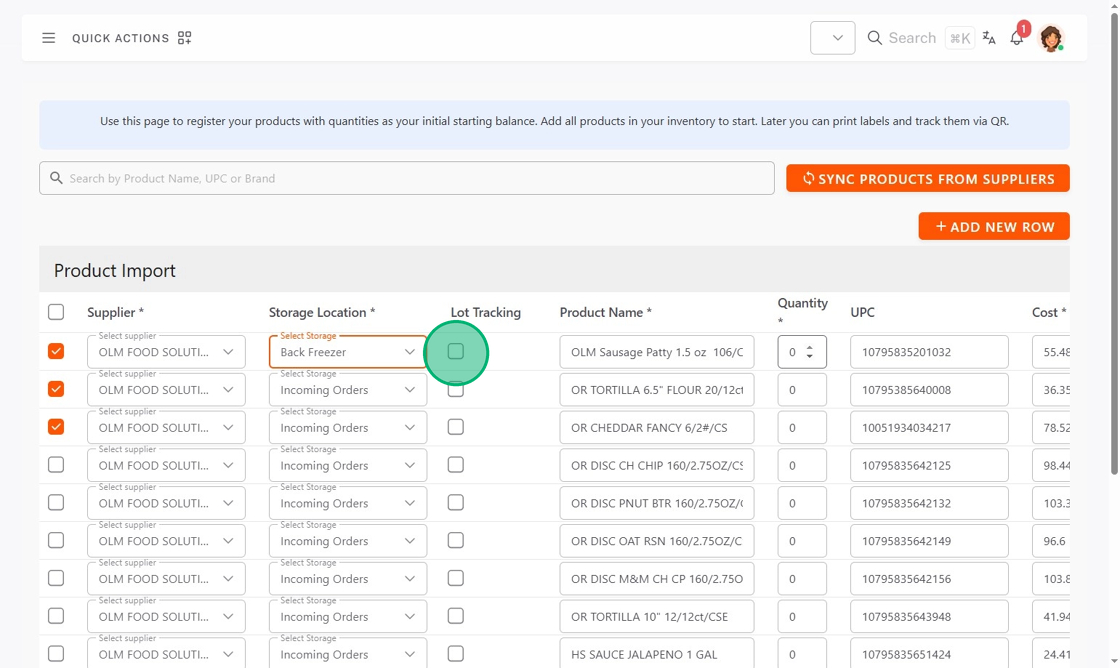The image size is (1120, 668).
Task: Open Back Freezer storage location dropdown
Action: [348, 352]
